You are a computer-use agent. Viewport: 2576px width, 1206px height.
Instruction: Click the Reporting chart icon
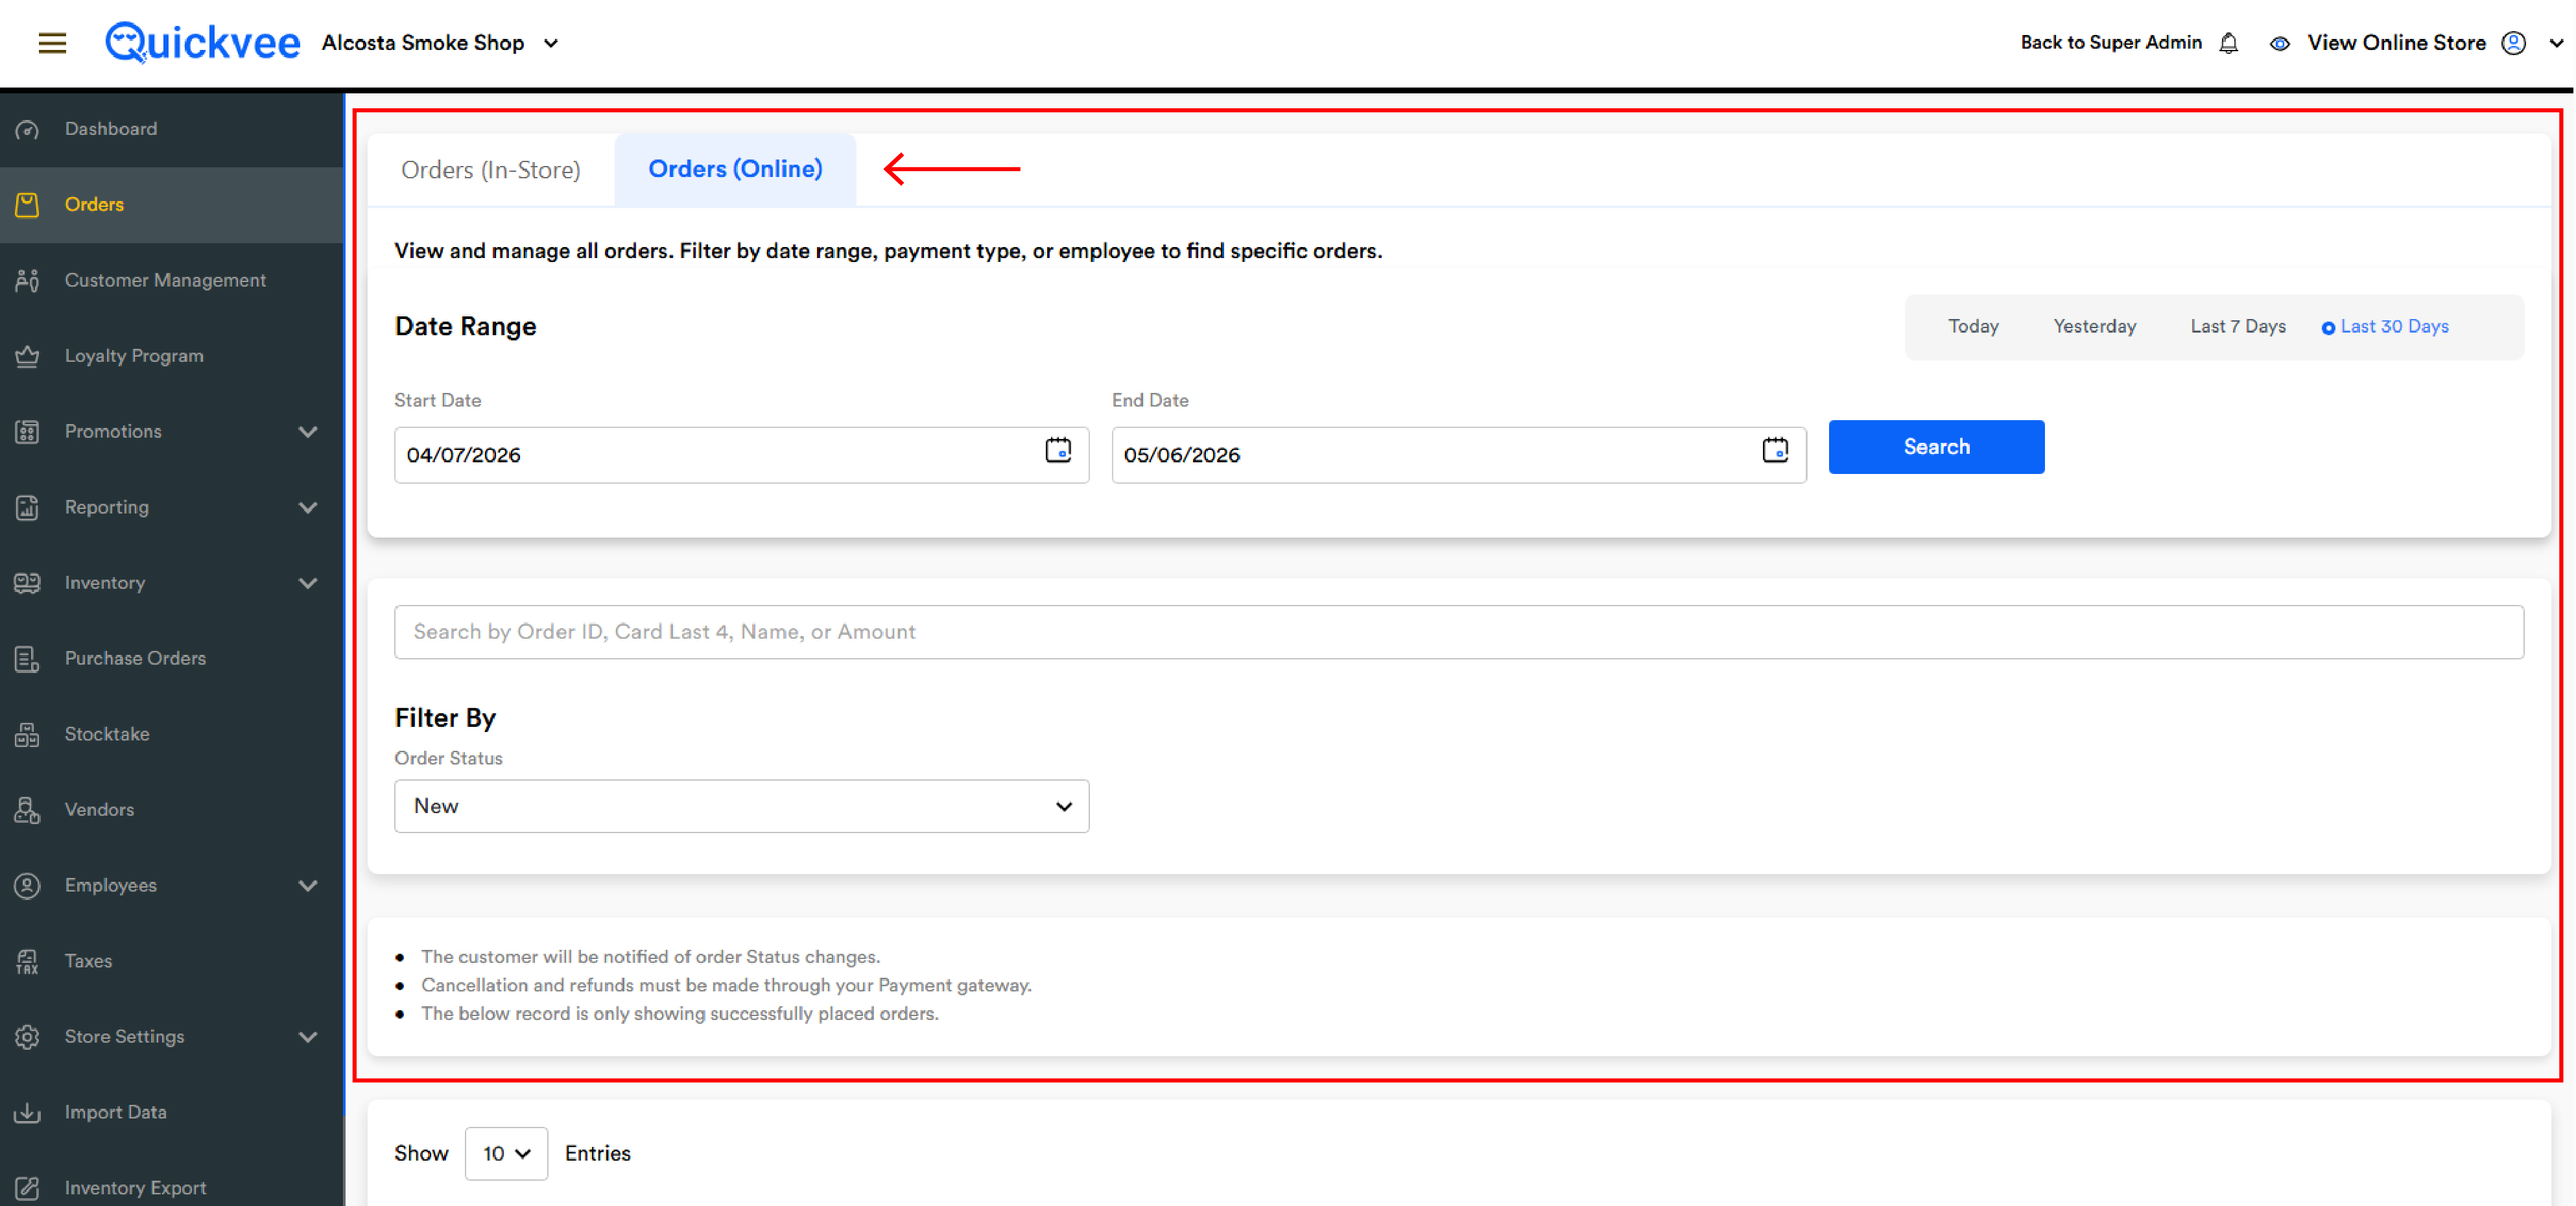[27, 508]
